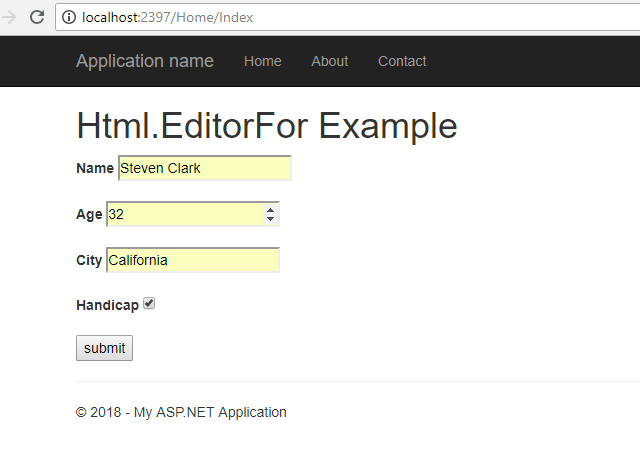Decrease Age with the down arrow
Viewport: 640px width, 468px height.
click(x=270, y=219)
